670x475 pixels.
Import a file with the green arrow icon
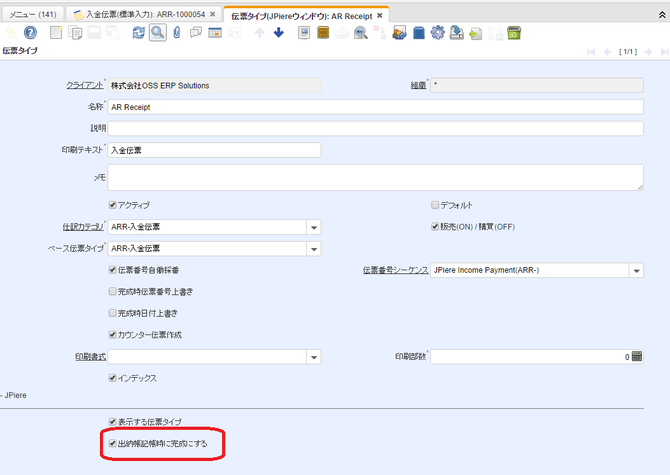coord(476,33)
